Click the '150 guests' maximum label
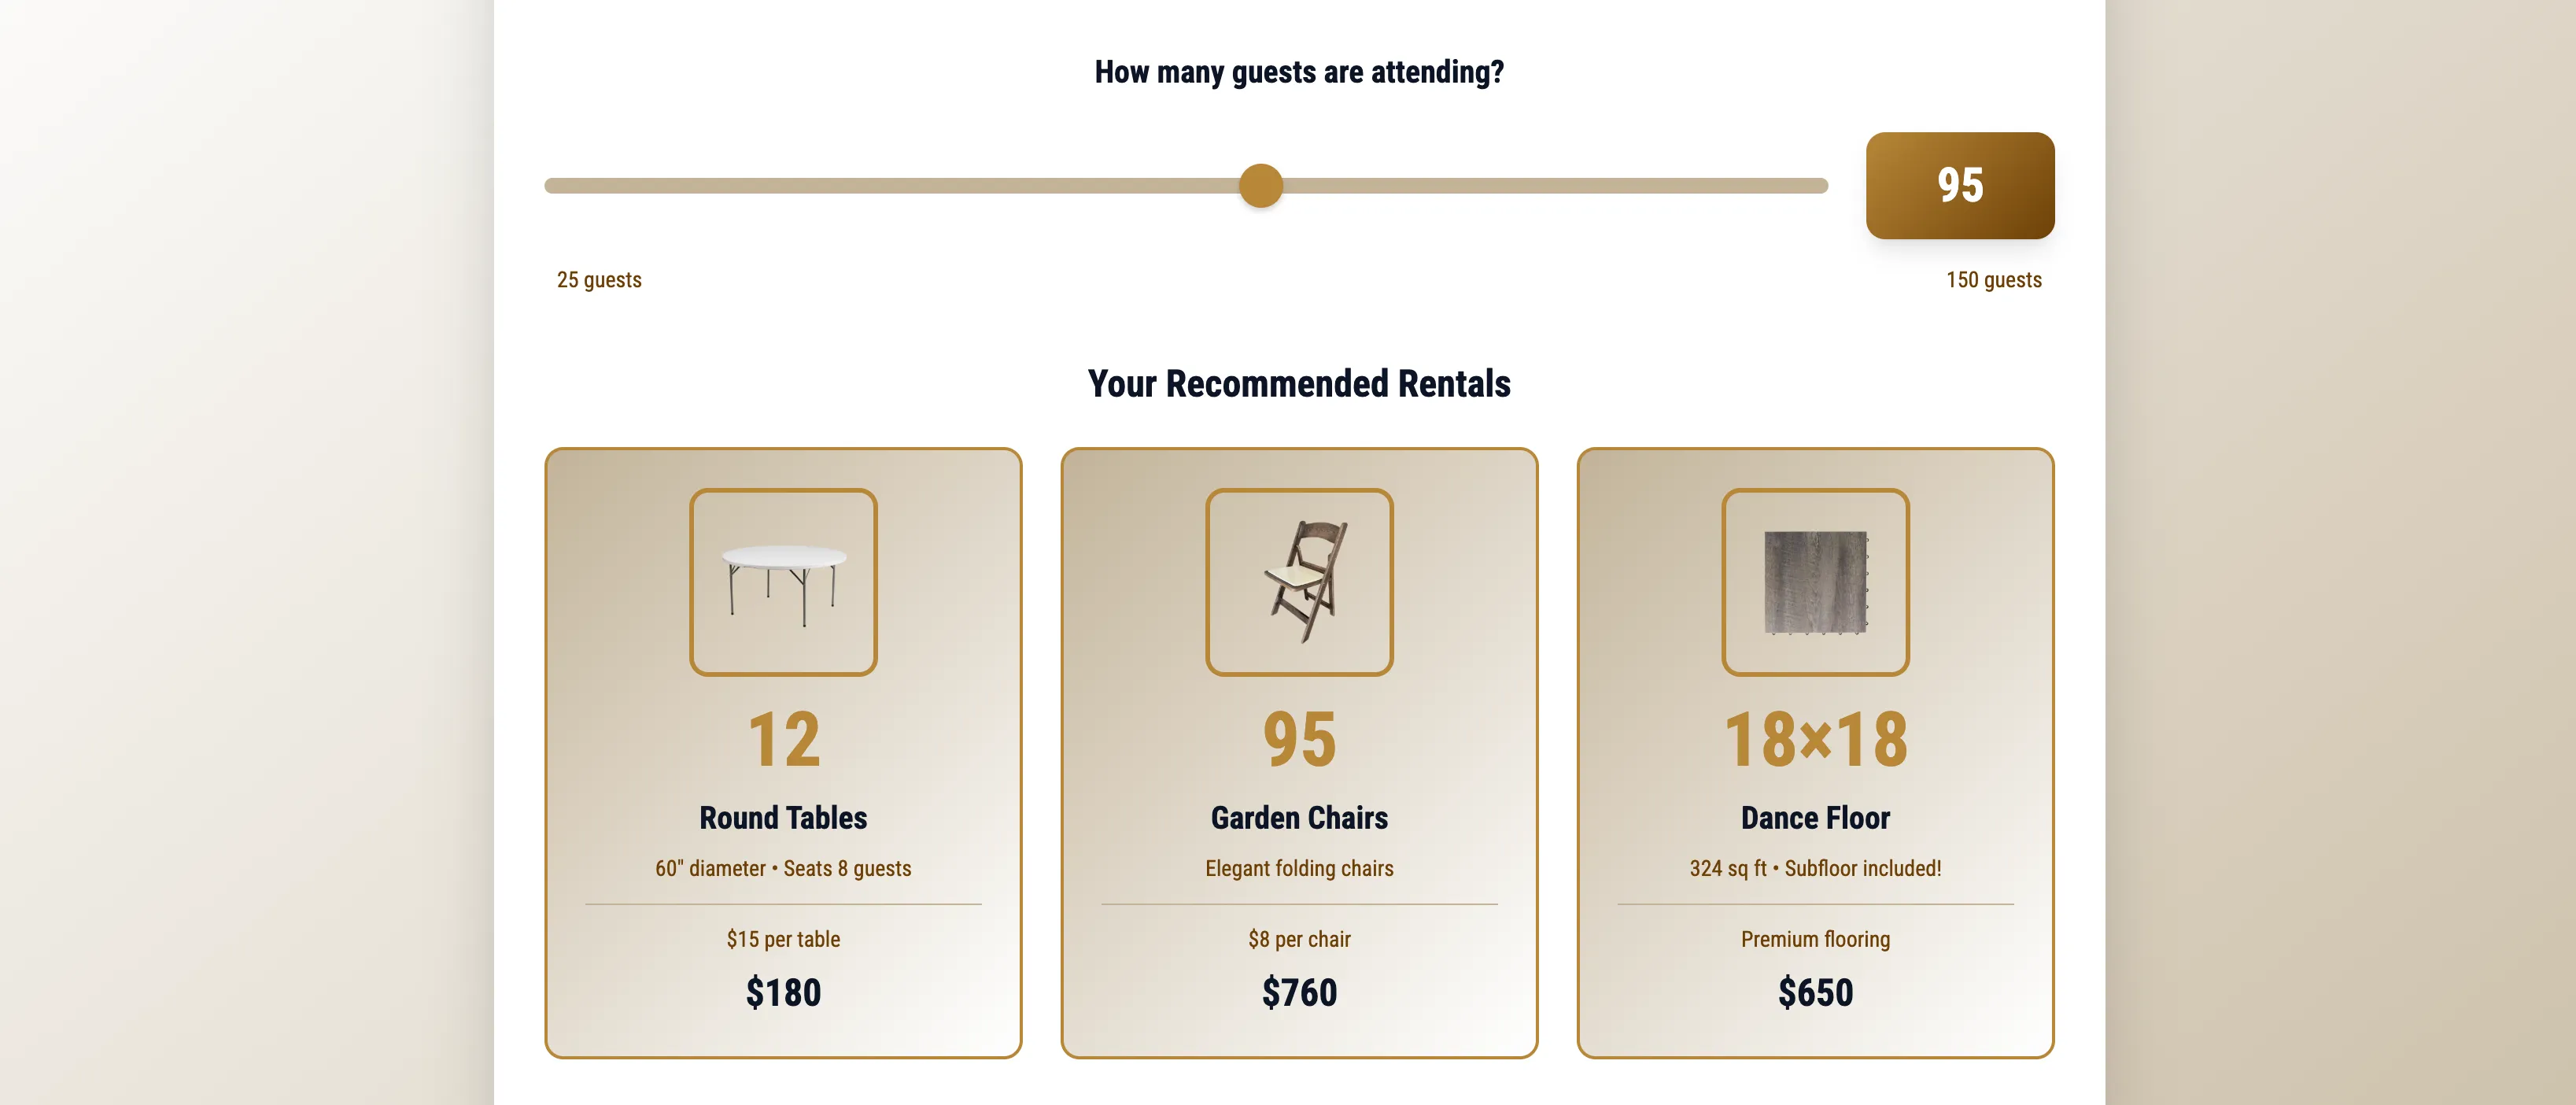 point(1993,280)
